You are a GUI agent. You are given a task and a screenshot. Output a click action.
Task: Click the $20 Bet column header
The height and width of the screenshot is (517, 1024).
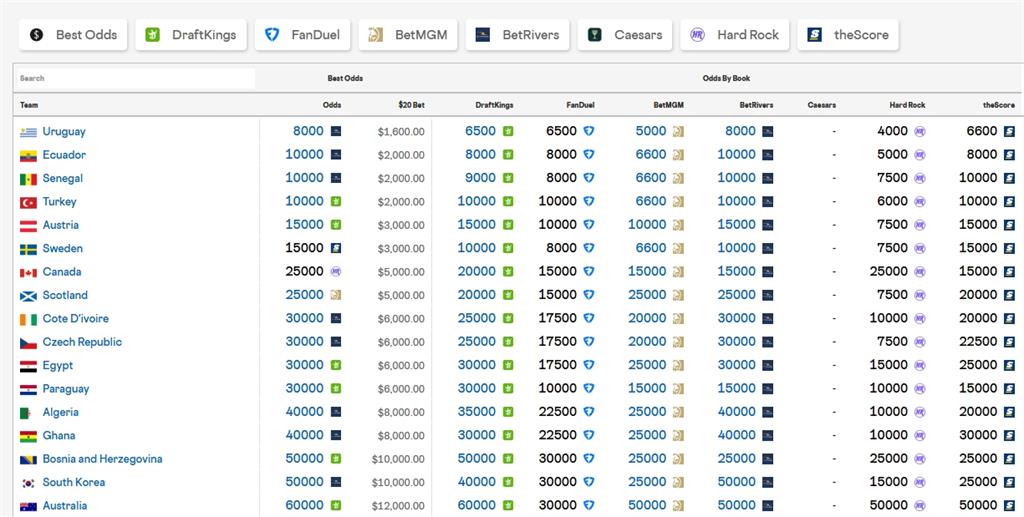[411, 105]
